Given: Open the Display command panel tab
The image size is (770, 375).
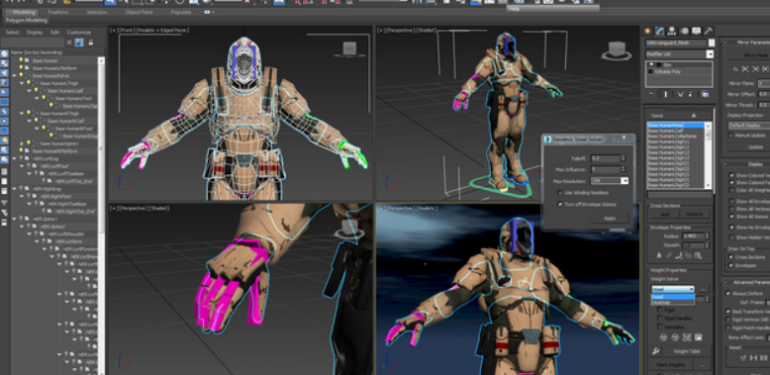Looking at the screenshot, I should (696, 31).
